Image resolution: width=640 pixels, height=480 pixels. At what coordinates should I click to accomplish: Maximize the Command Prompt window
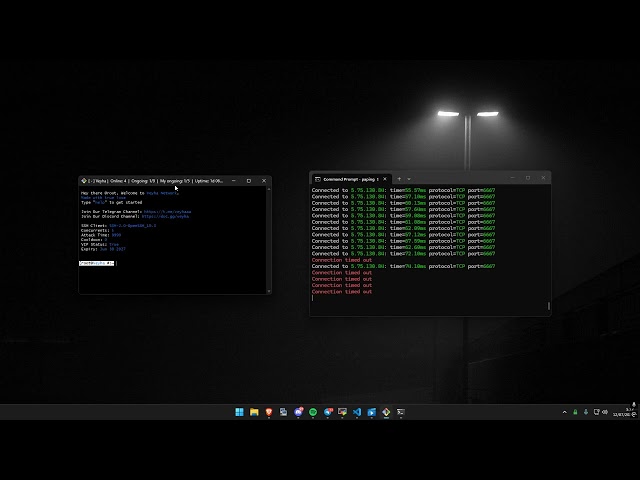pos(528,178)
